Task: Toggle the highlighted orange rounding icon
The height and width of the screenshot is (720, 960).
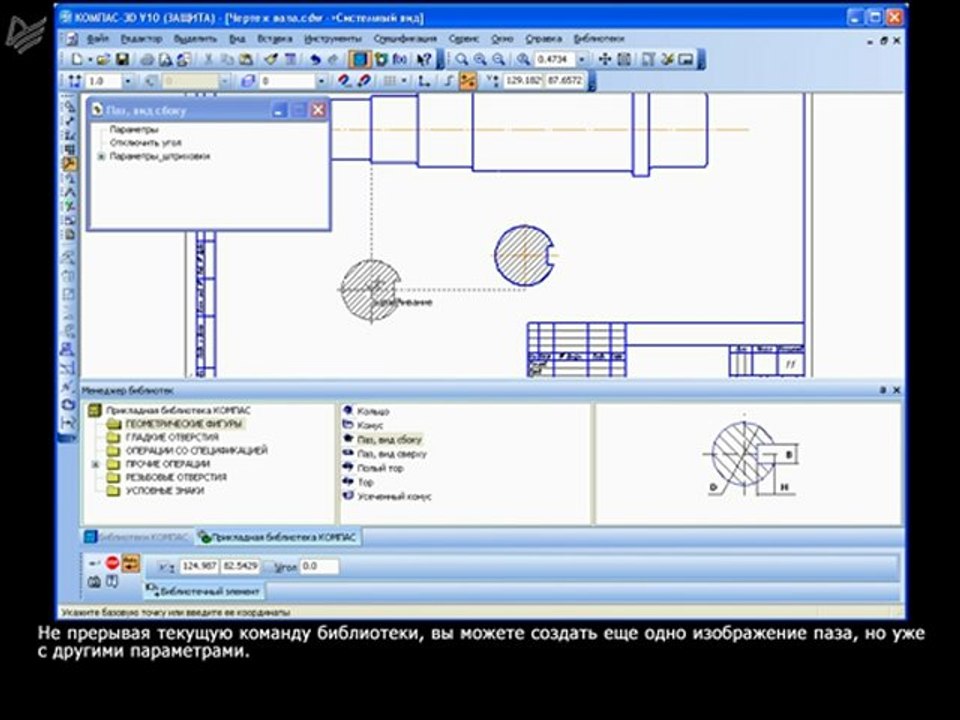Action: (468, 81)
